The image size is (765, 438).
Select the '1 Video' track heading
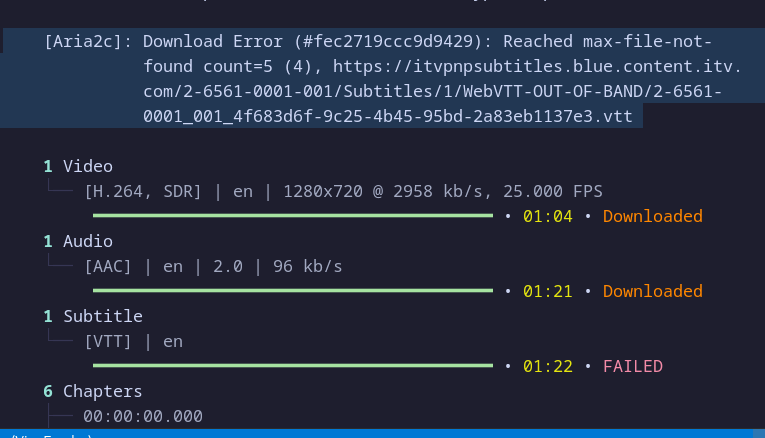78,166
